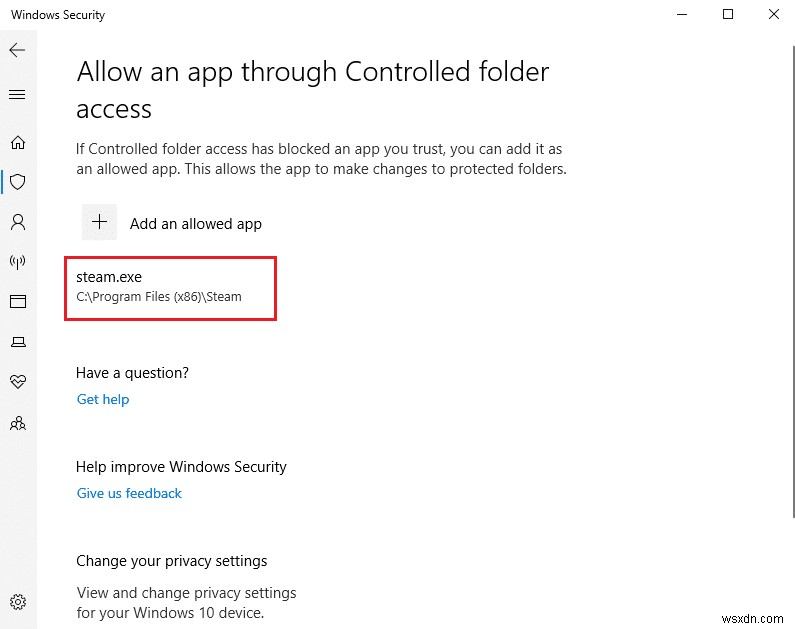This screenshot has height=629, width=795.
Task: Open Device performance & health heart icon
Action: coord(17,382)
